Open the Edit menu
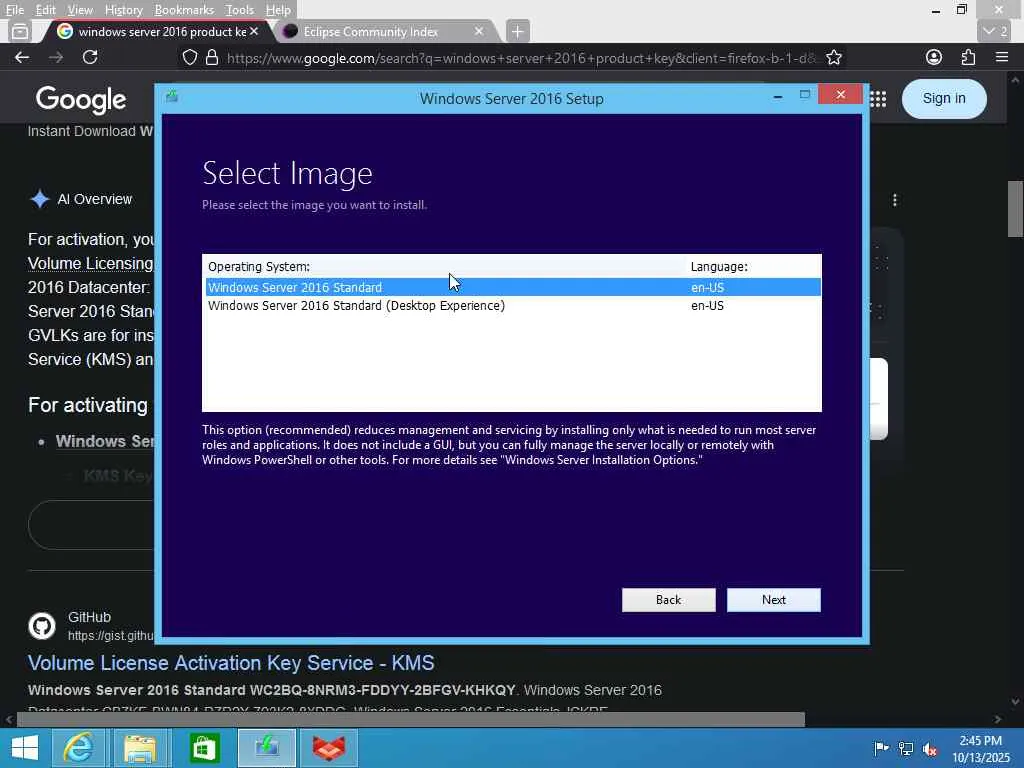1024x768 pixels. pyautogui.click(x=45, y=10)
